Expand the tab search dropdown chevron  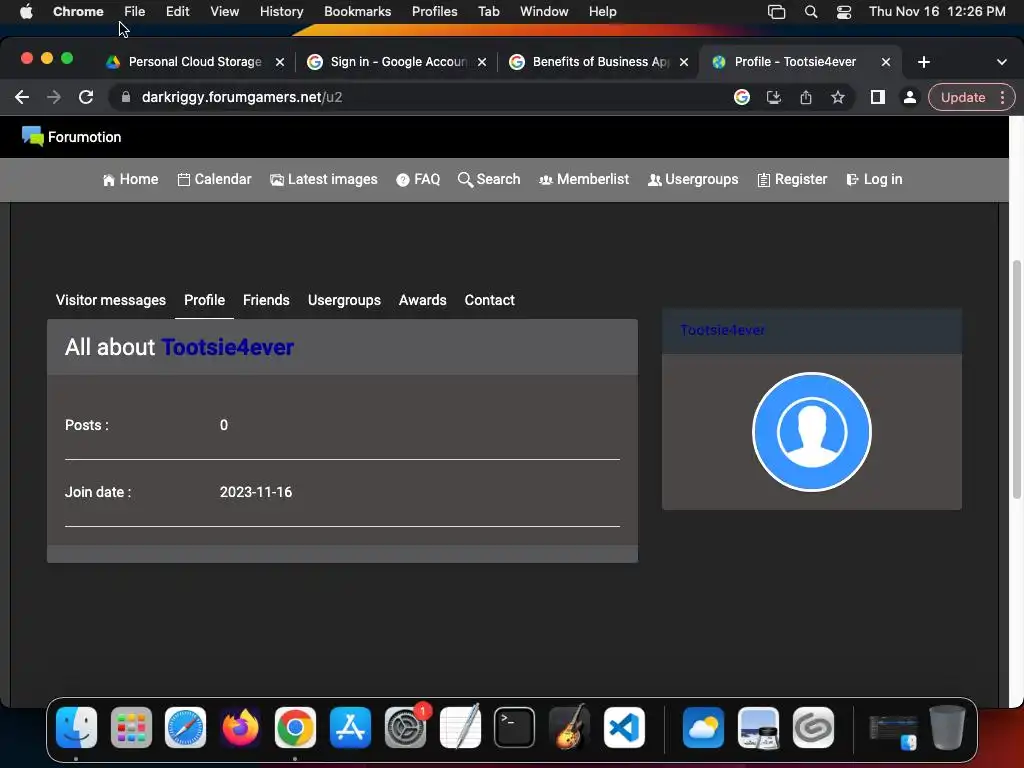point(1001,62)
